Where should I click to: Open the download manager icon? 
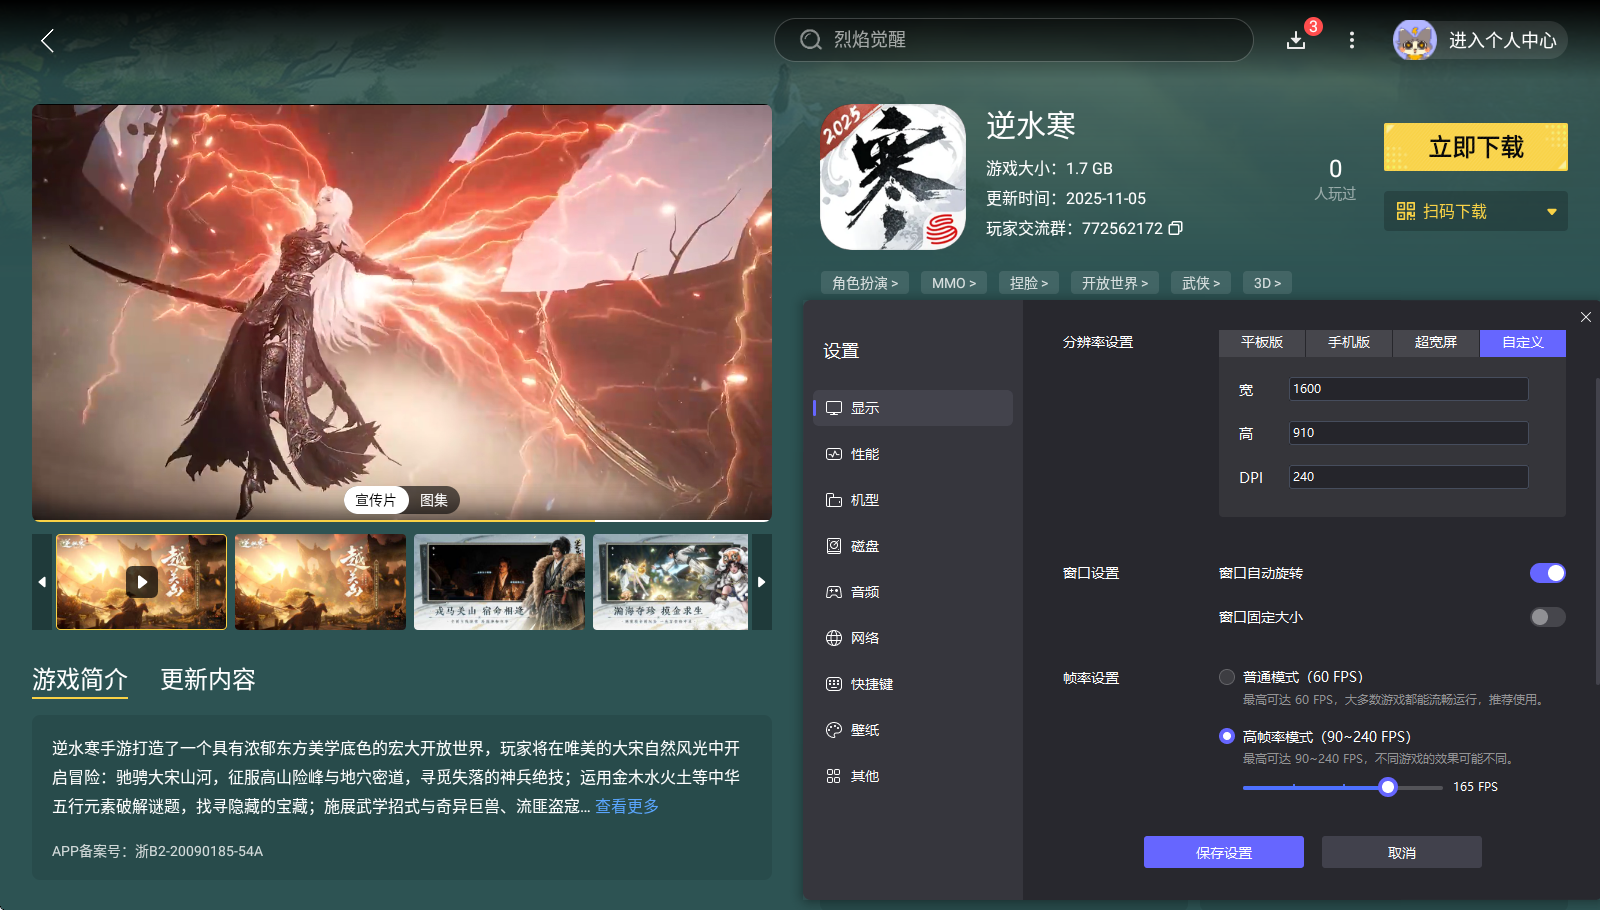1296,40
